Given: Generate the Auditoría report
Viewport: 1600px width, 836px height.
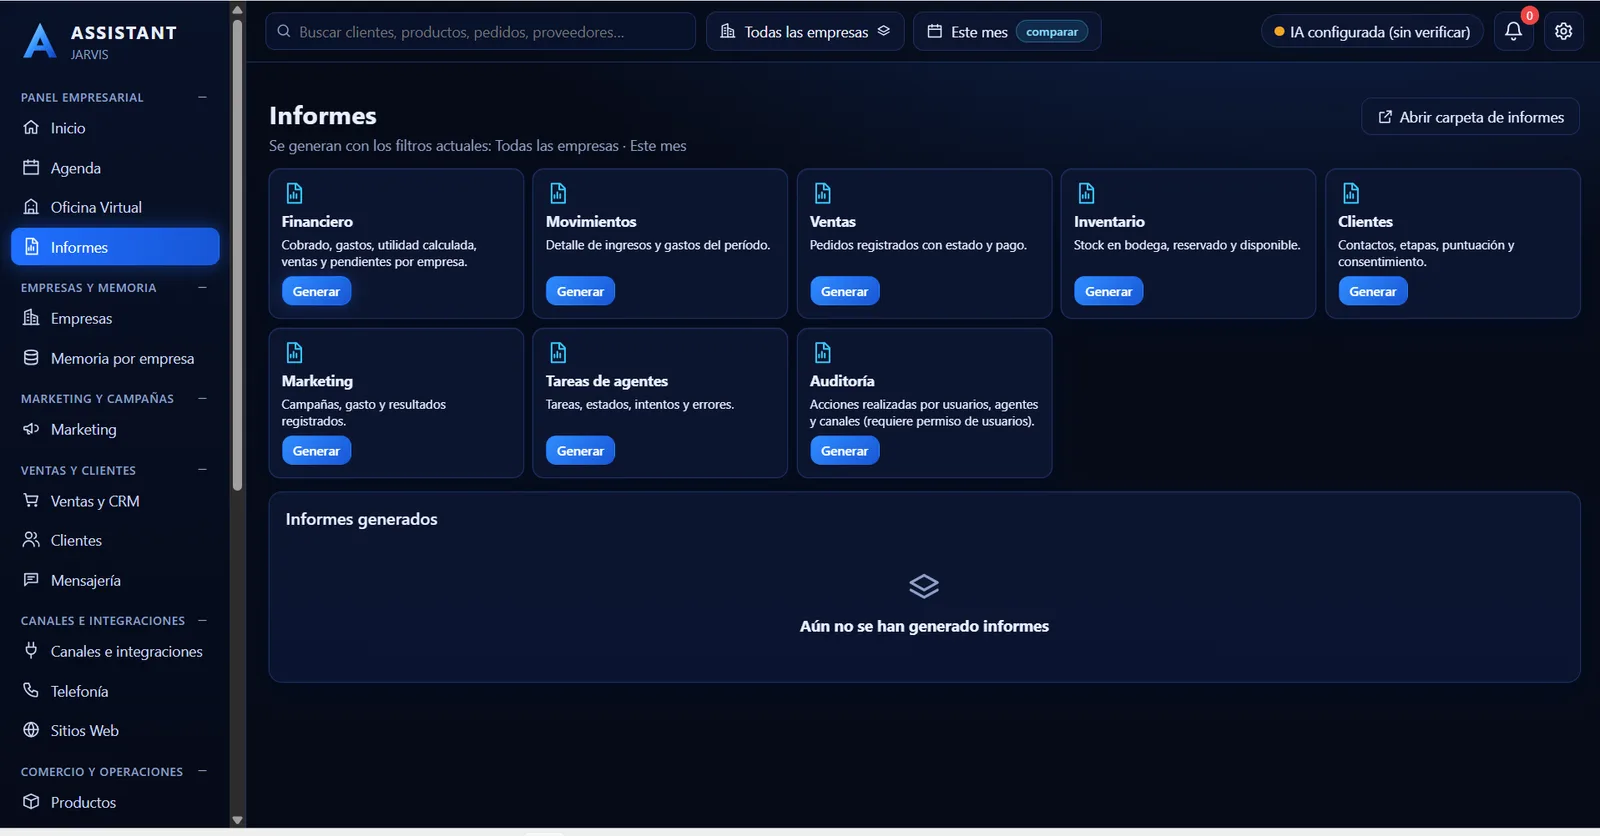Looking at the screenshot, I should 844,451.
